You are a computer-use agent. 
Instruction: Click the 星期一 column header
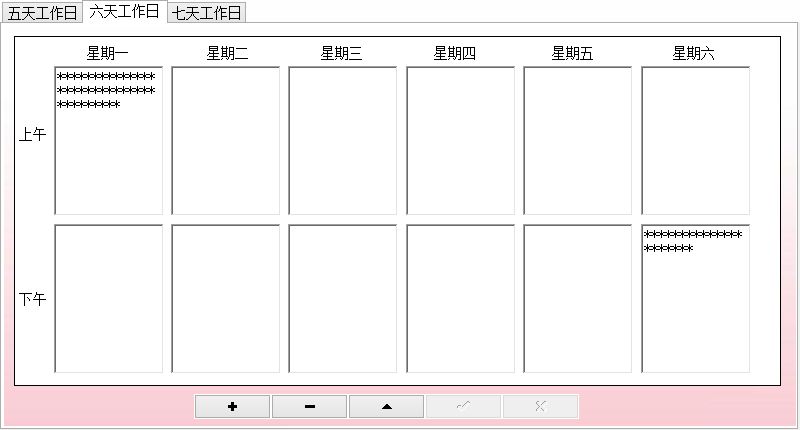(x=107, y=53)
